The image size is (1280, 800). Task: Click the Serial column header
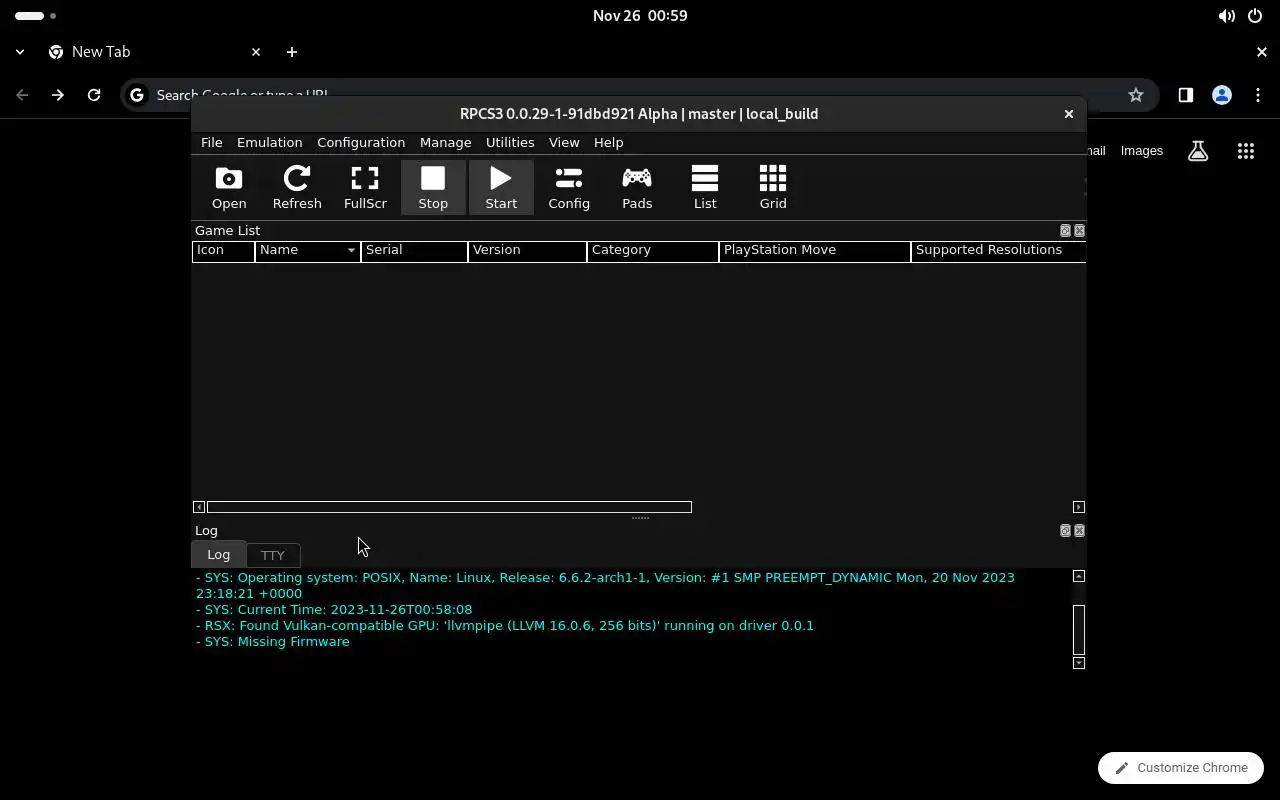pos(414,250)
